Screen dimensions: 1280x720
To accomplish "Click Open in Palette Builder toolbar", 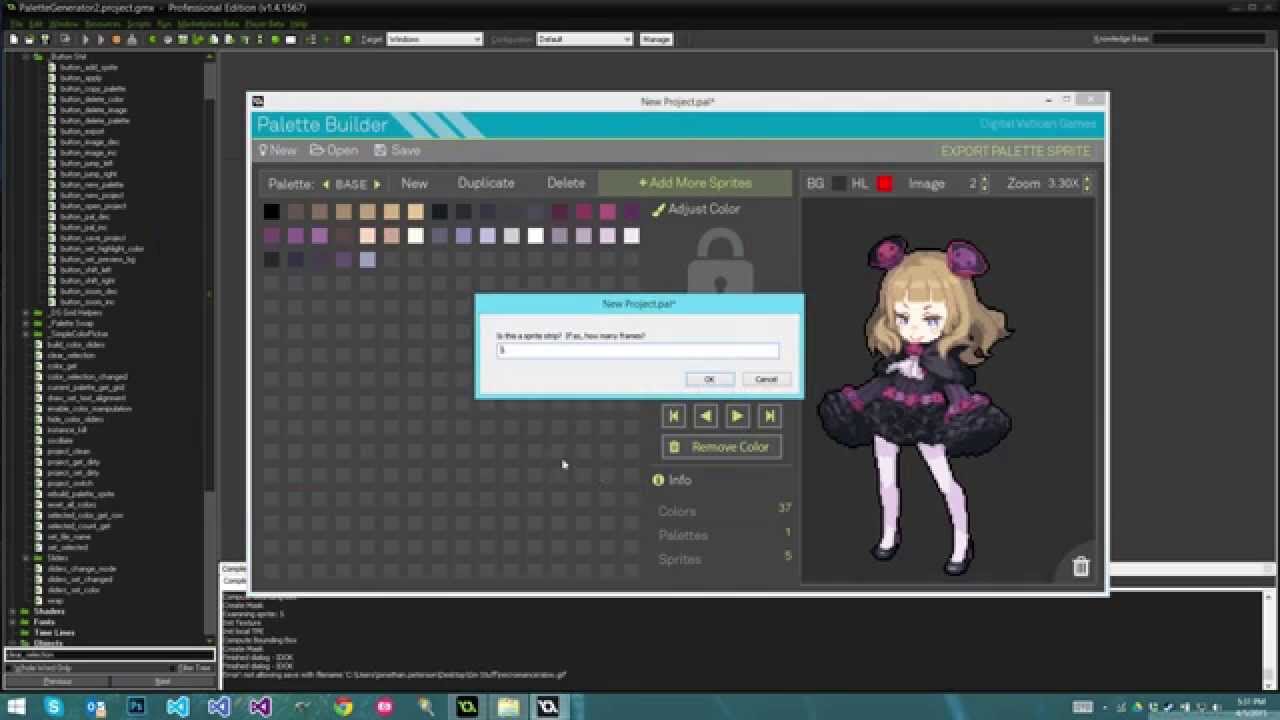I will tap(334, 150).
